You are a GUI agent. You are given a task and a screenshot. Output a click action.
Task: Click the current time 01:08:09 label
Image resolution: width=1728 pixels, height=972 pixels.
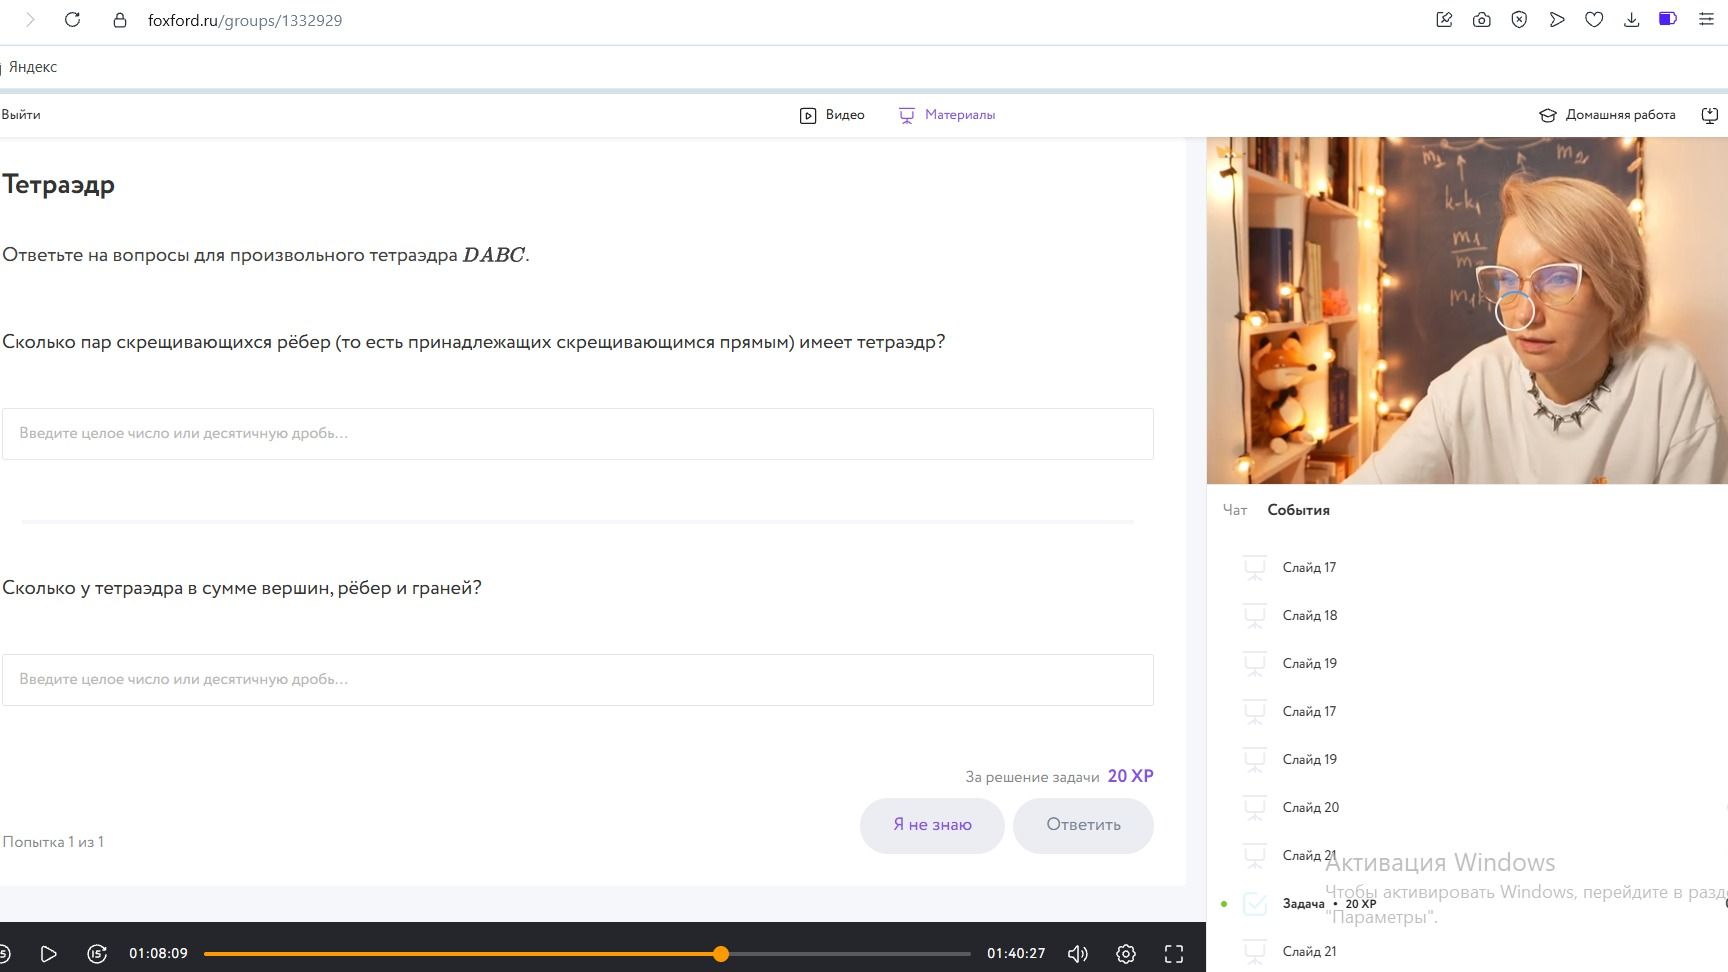[x=158, y=954]
